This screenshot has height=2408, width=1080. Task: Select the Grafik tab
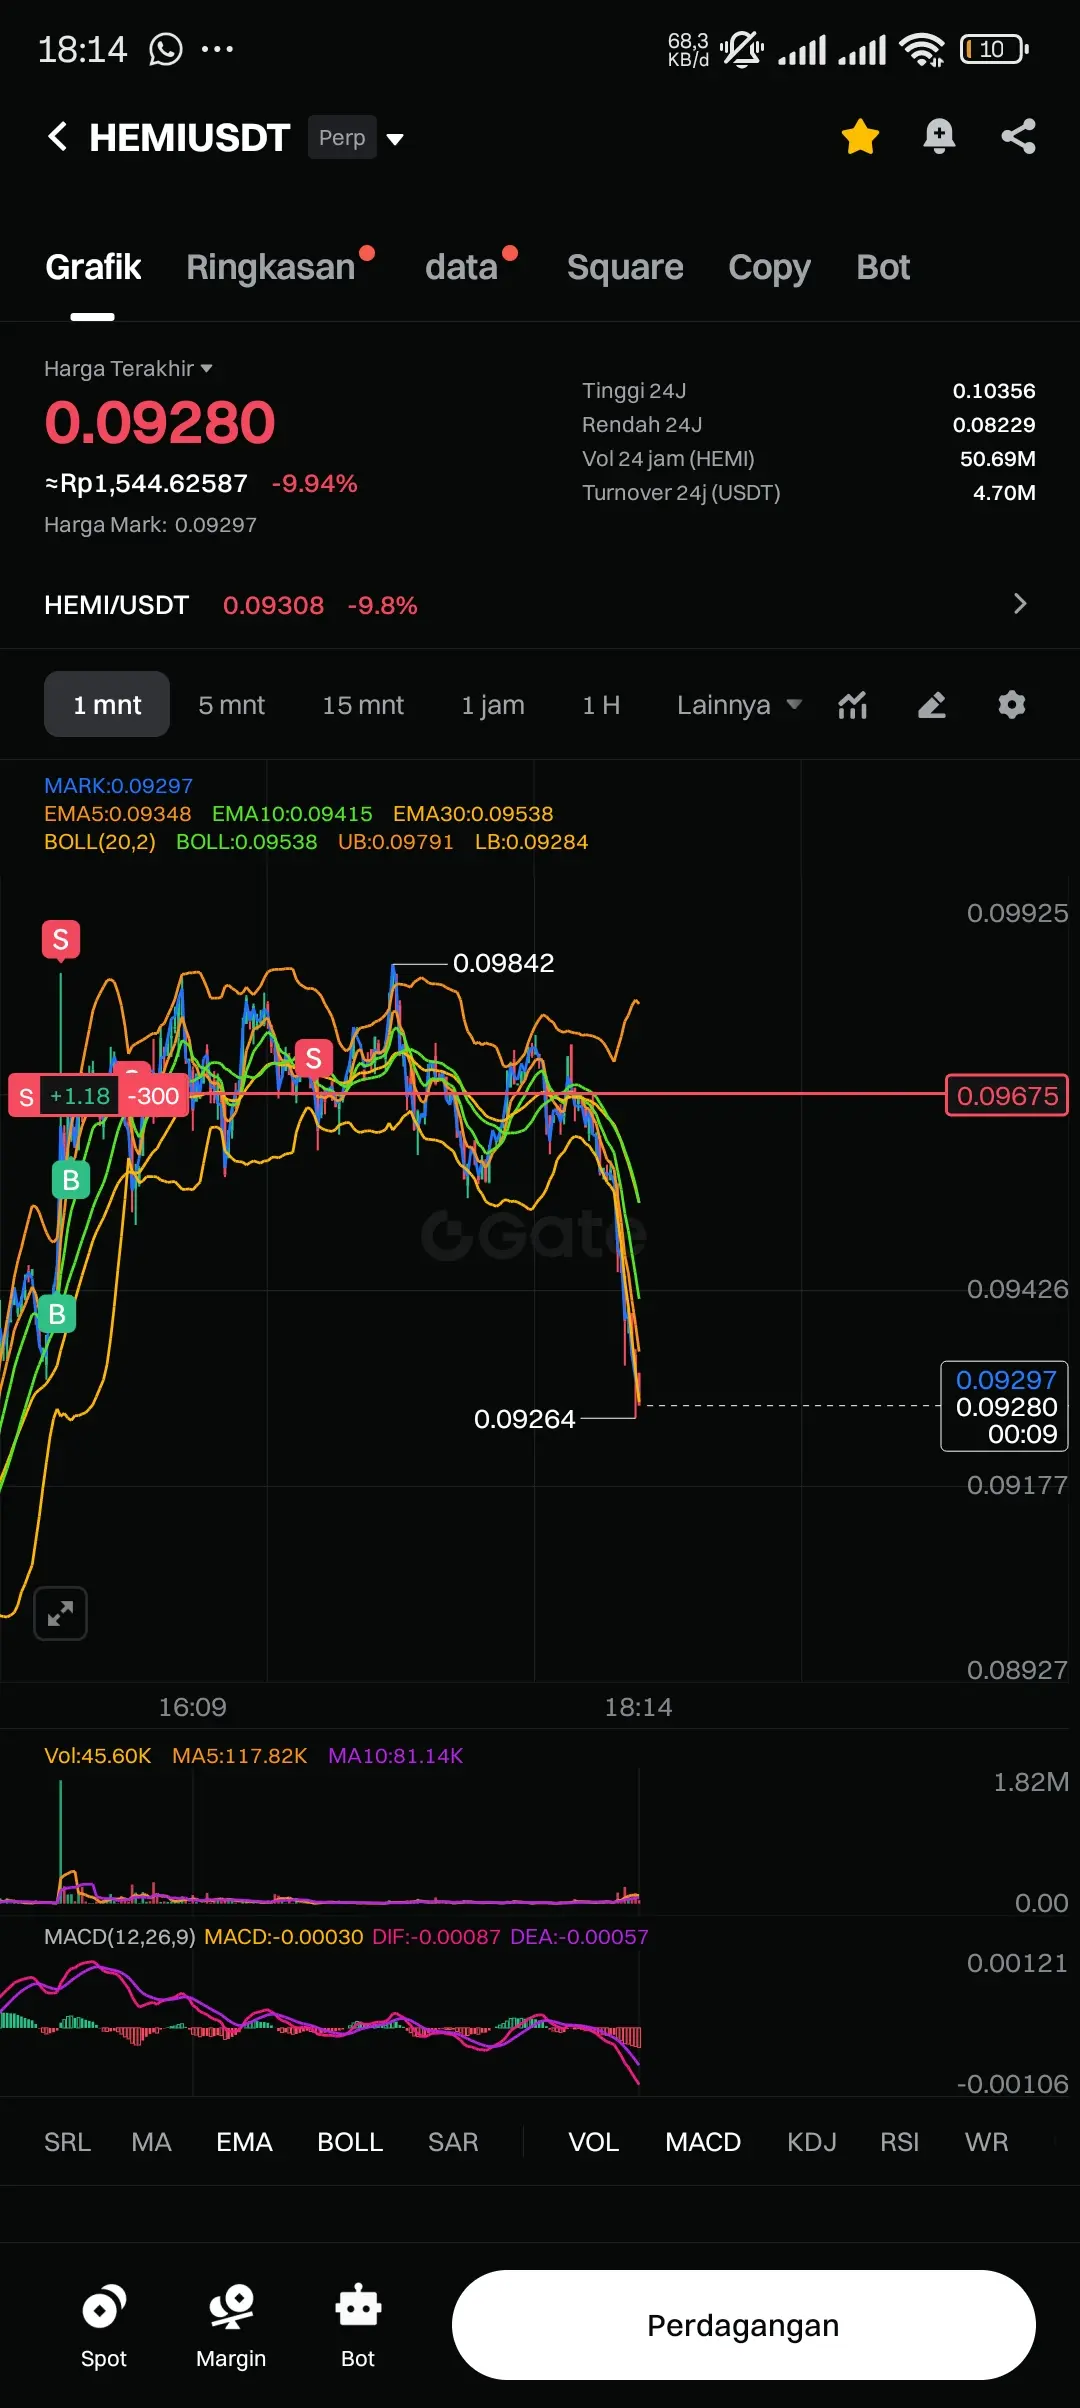point(93,267)
